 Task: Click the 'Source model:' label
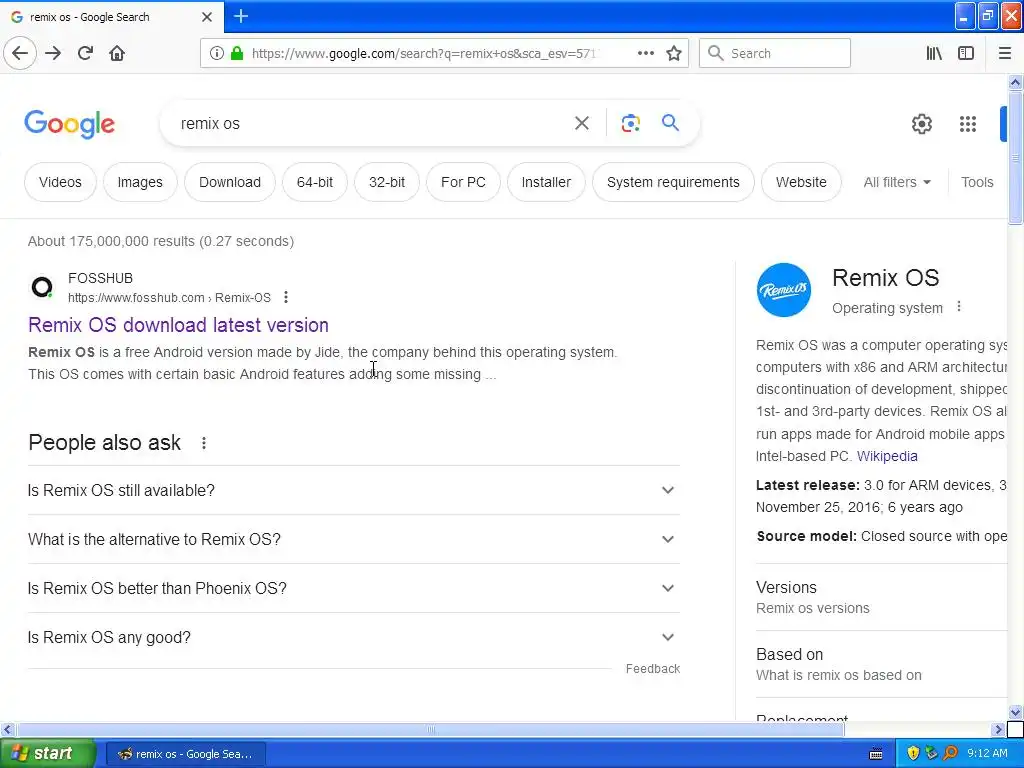point(807,536)
